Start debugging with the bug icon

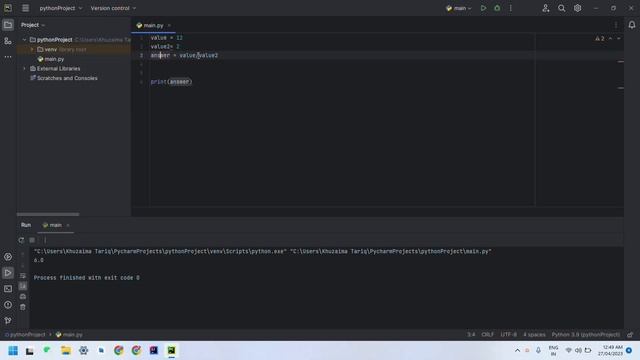click(x=497, y=8)
